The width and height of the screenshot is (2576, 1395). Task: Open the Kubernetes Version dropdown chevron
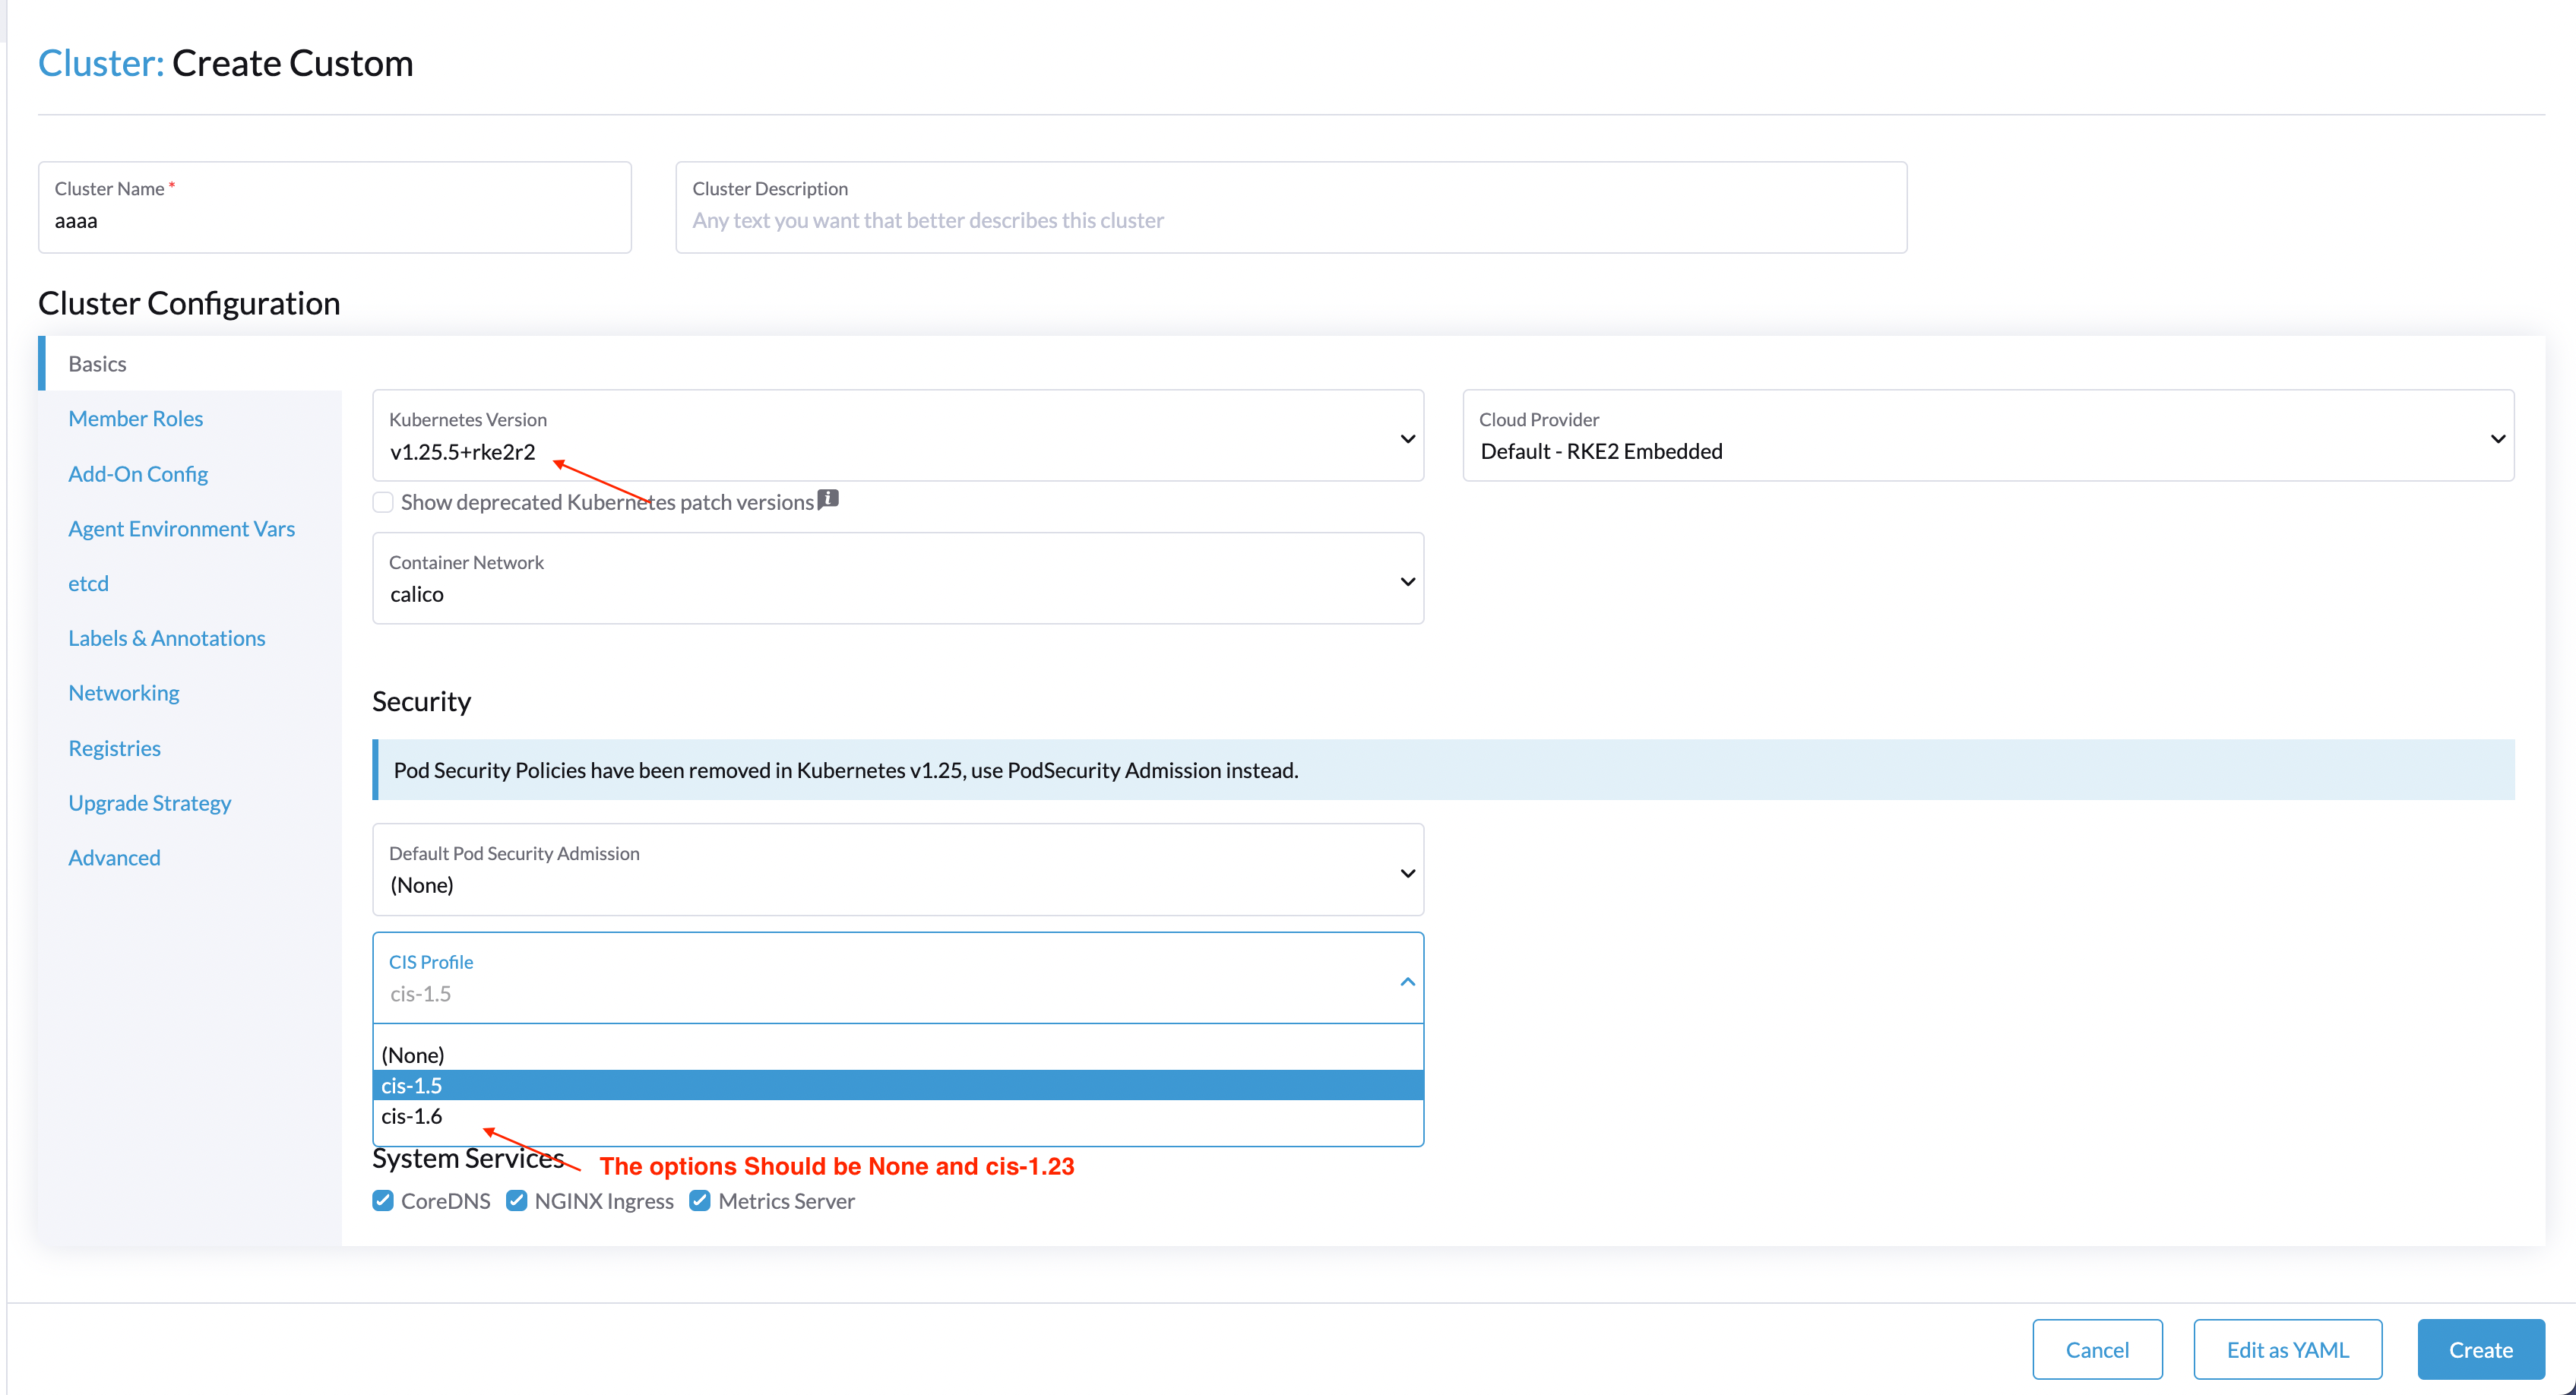pyautogui.click(x=1407, y=438)
